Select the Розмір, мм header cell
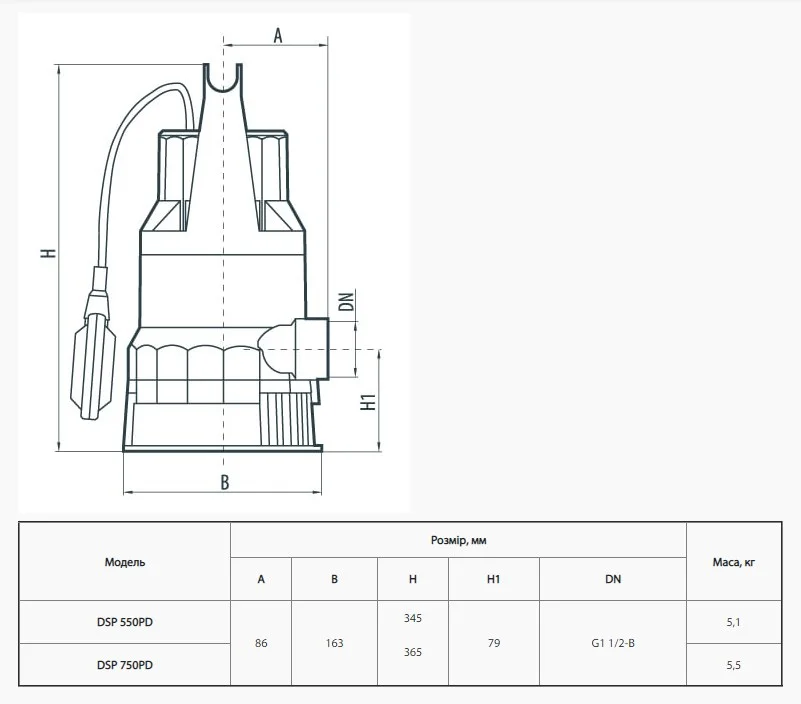Viewport: 801px width, 704px height. 458,540
